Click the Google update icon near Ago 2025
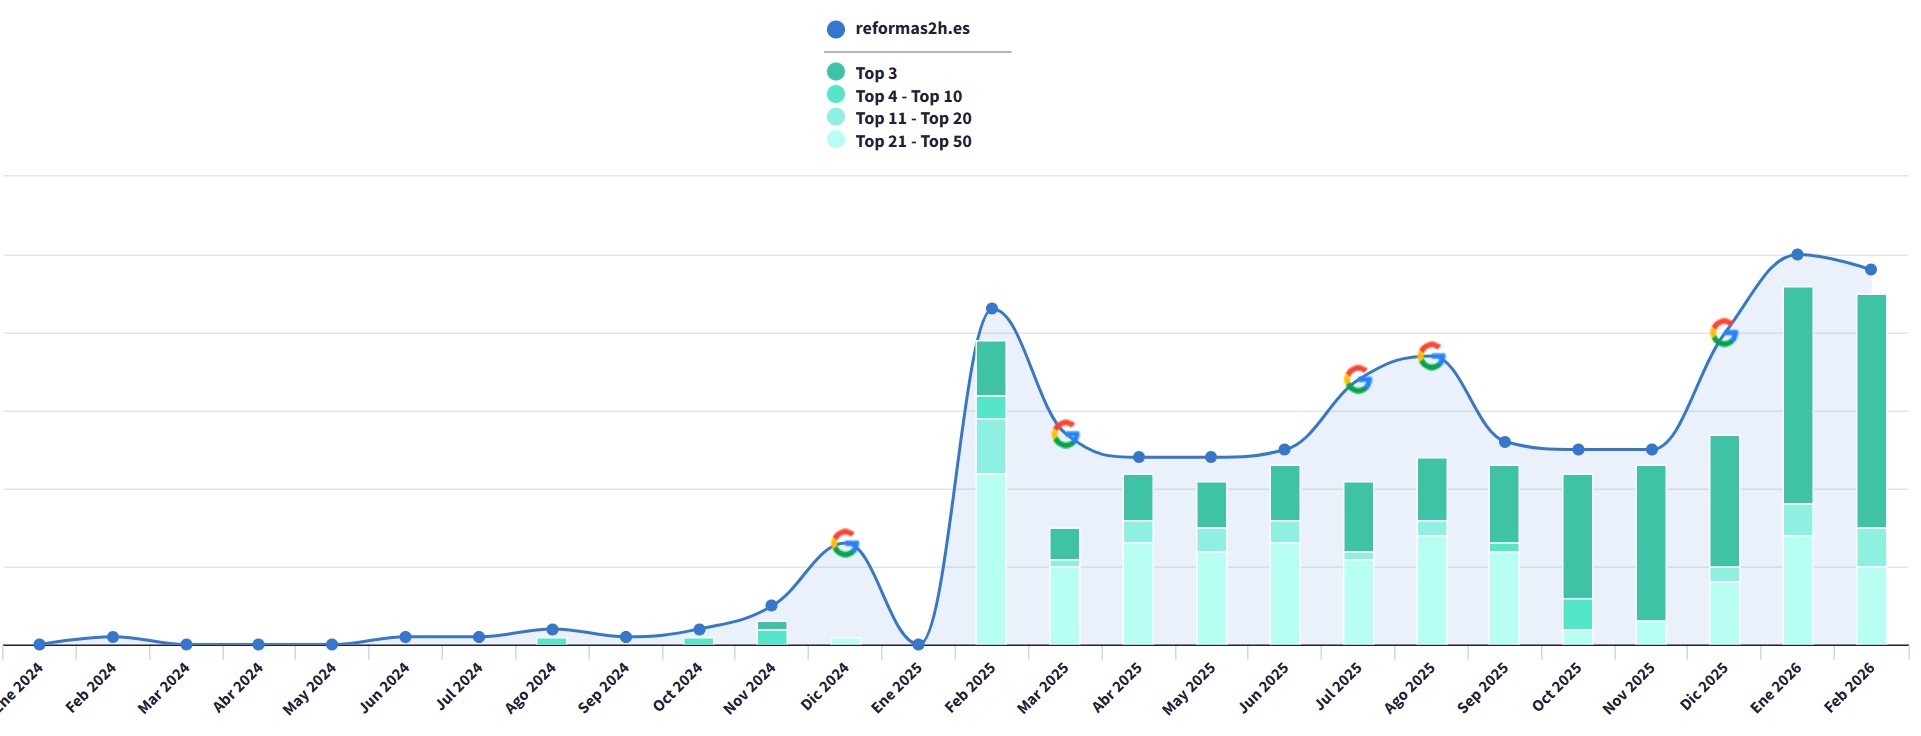1921x736 pixels. 1431,355
